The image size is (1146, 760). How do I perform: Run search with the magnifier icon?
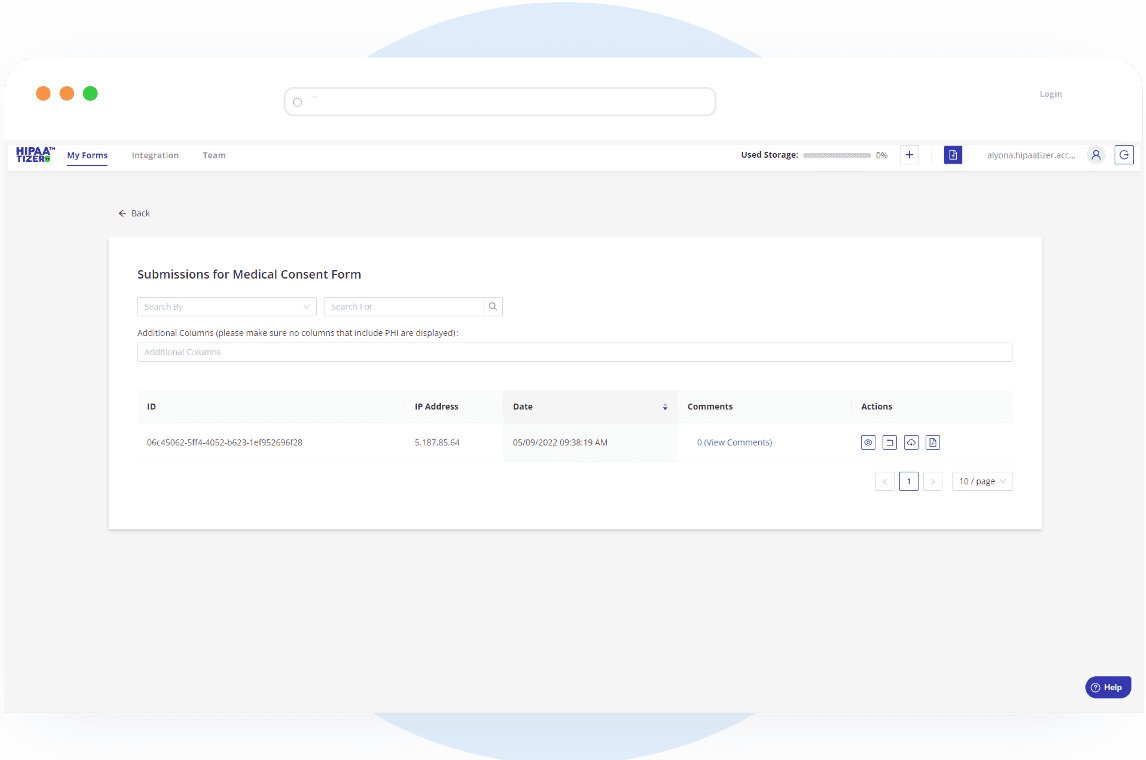[492, 306]
